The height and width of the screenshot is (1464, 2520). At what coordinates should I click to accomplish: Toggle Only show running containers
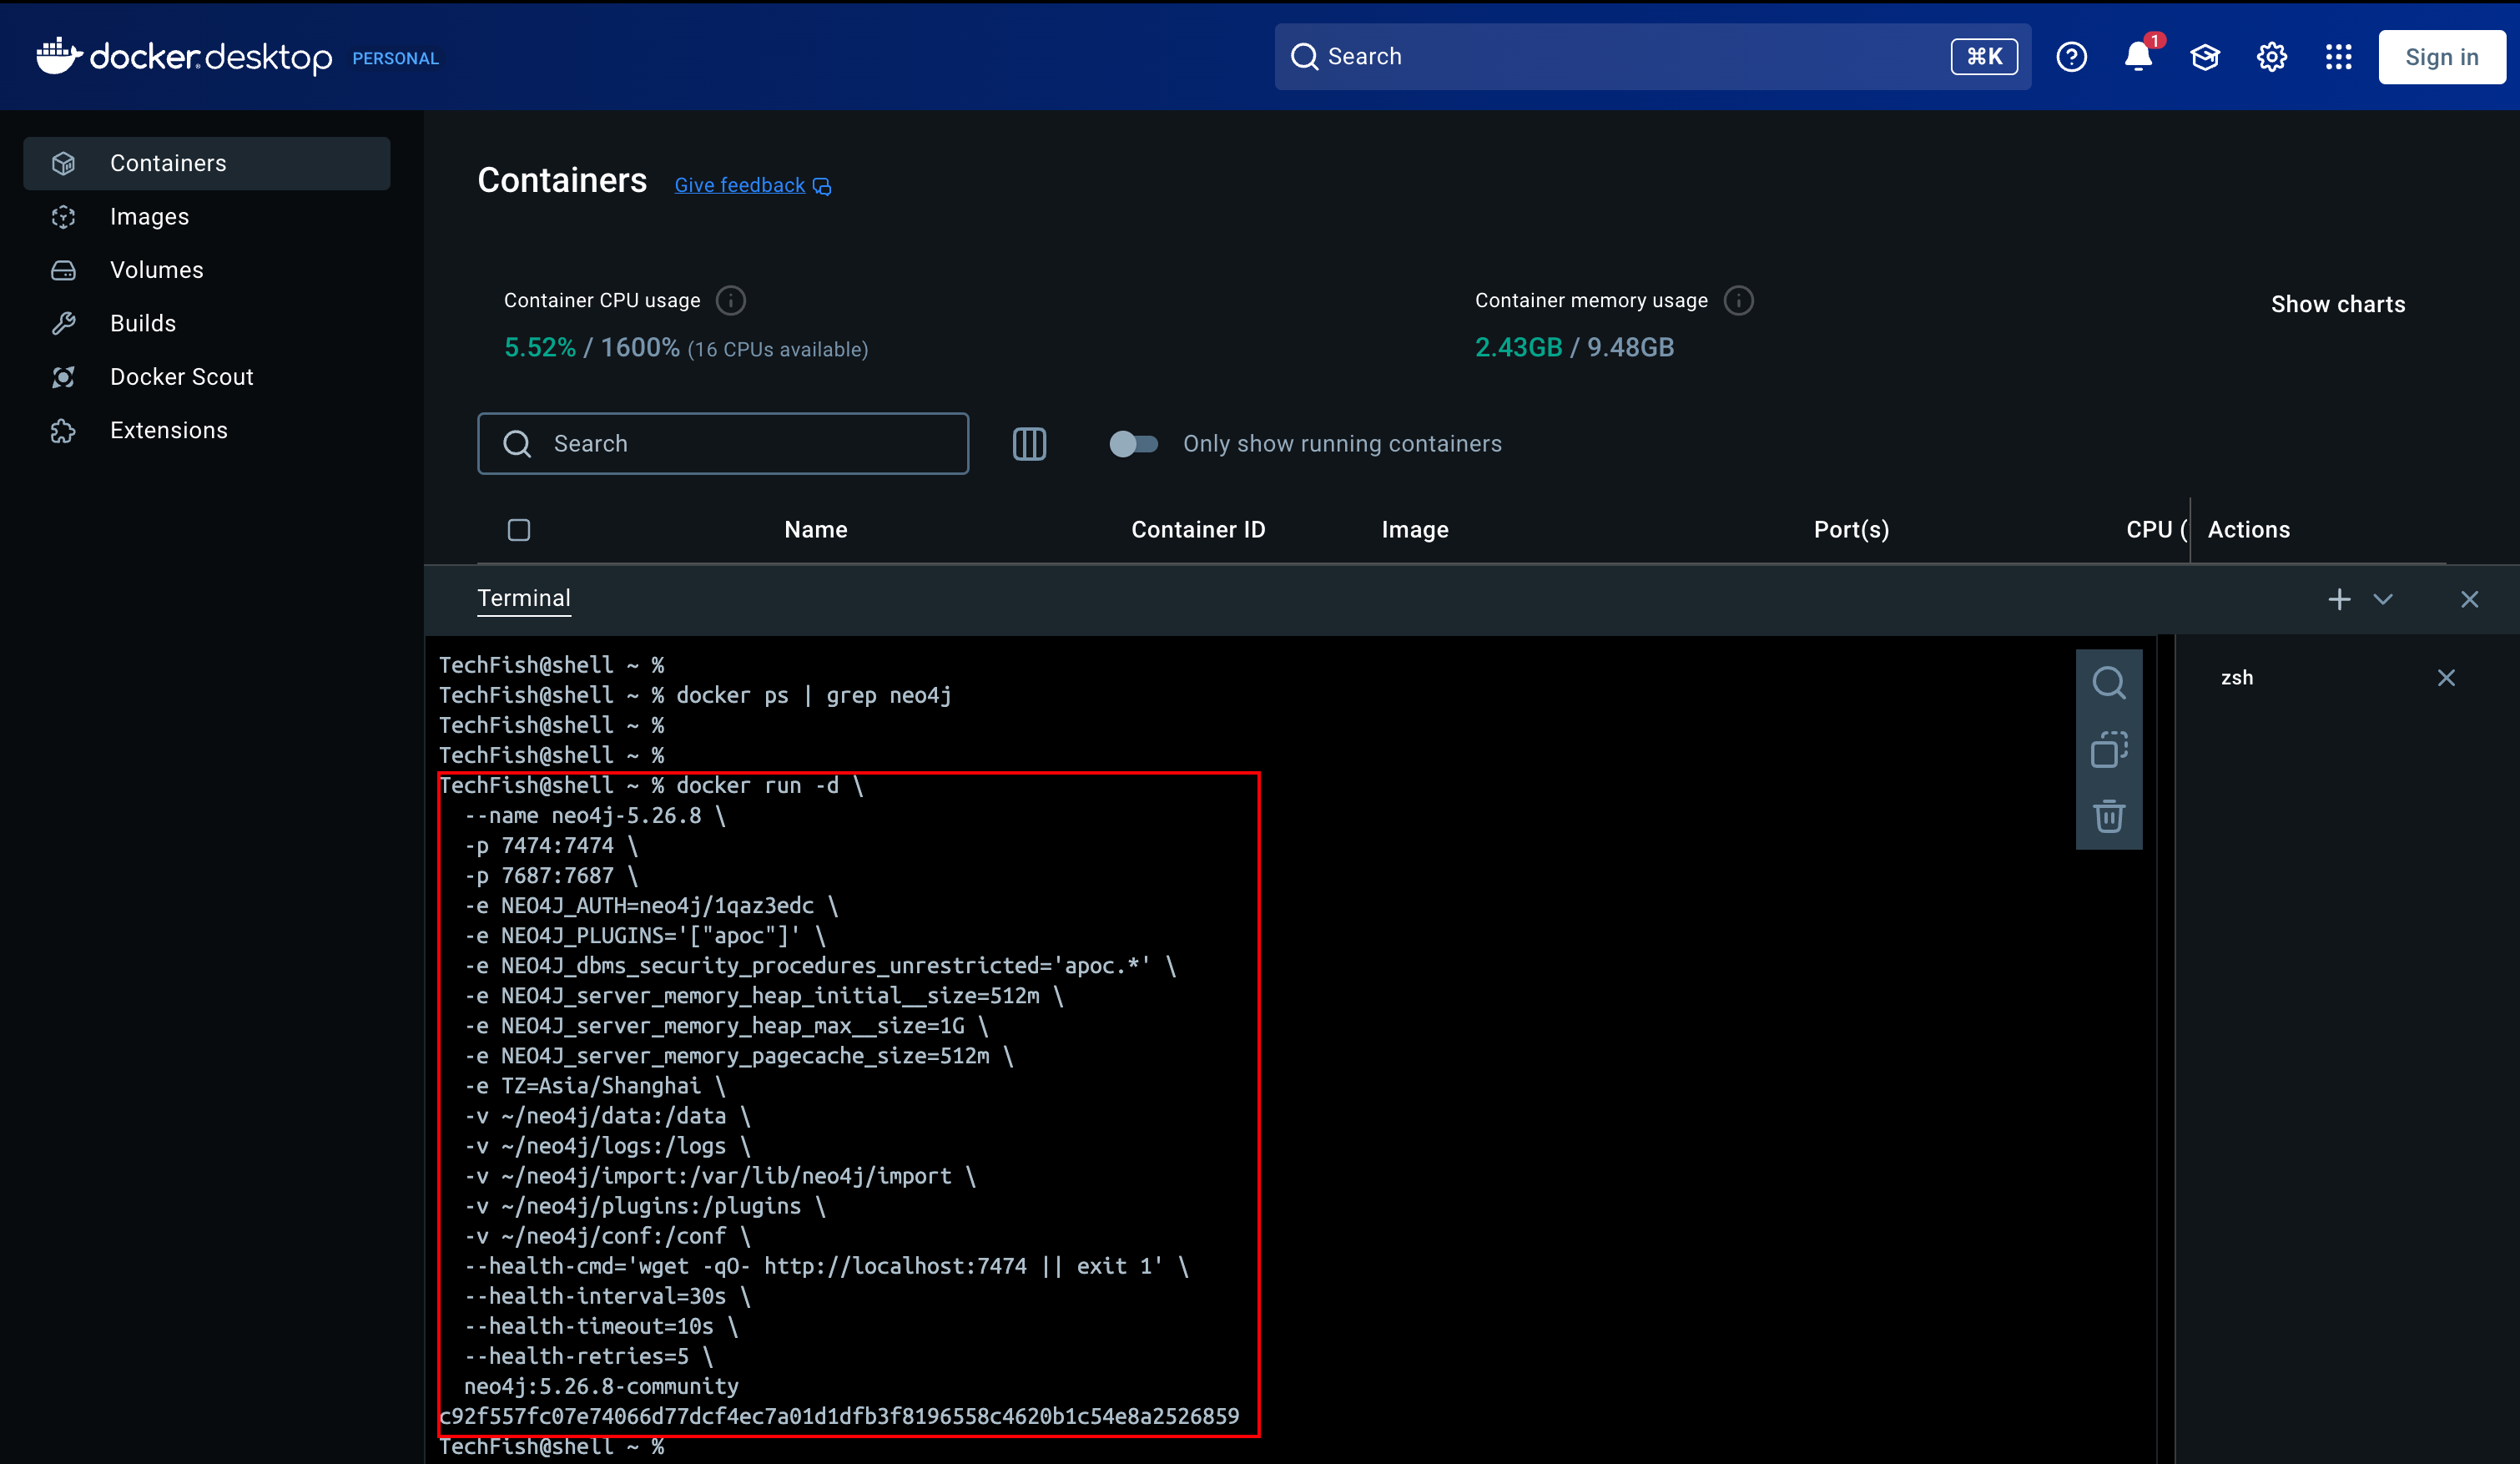(x=1133, y=443)
